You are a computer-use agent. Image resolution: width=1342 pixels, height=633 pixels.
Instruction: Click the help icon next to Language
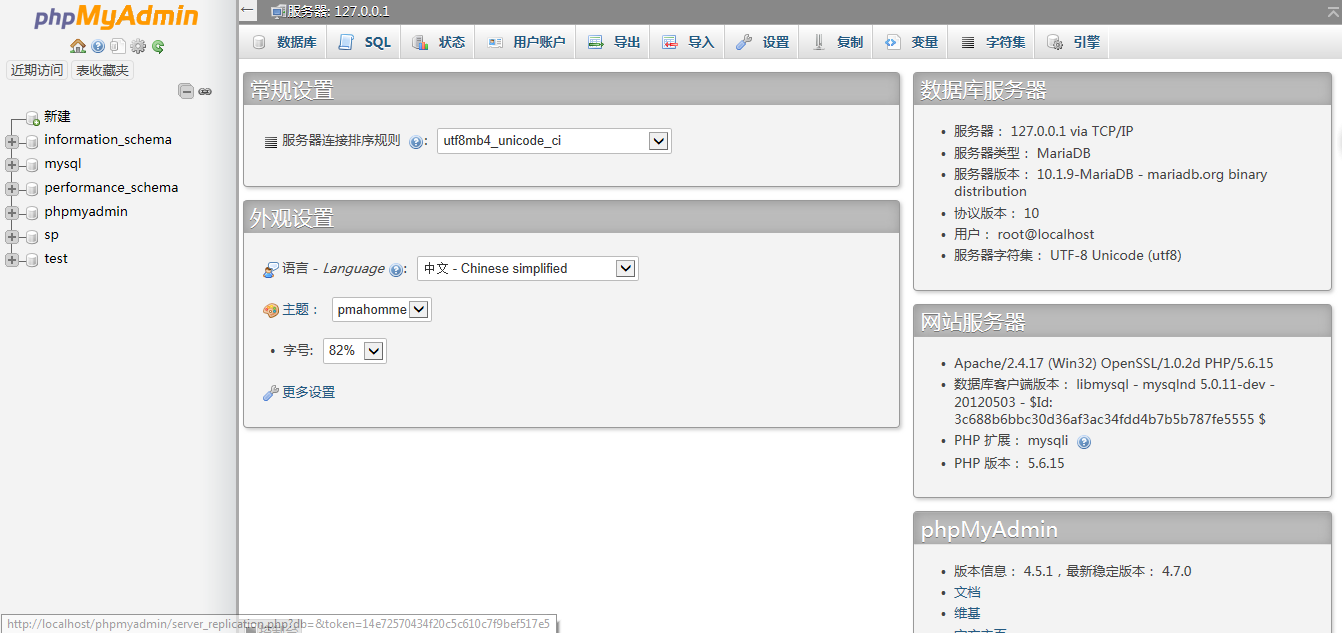coord(396,270)
